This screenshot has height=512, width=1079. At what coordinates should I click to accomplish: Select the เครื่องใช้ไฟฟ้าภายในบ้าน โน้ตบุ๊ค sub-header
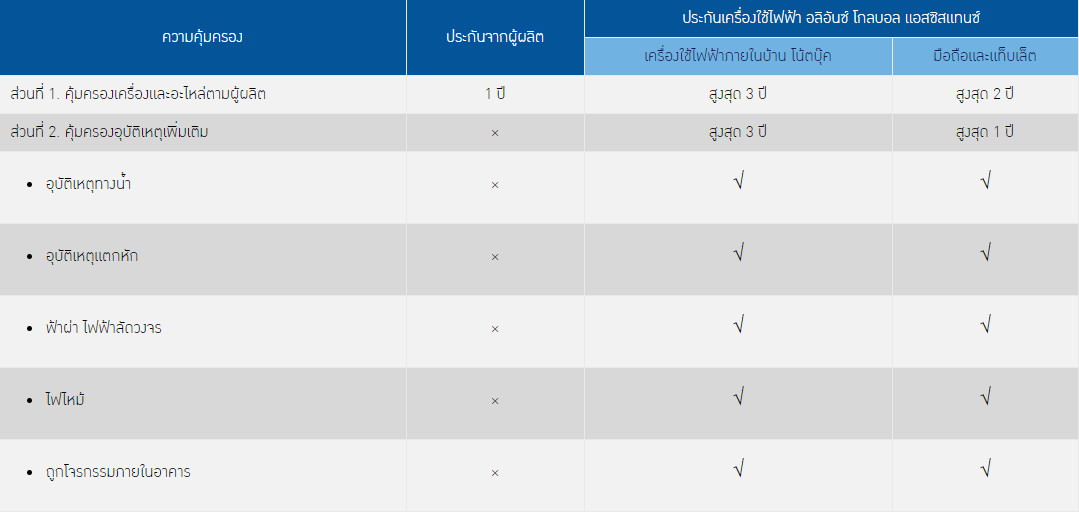tap(738, 56)
